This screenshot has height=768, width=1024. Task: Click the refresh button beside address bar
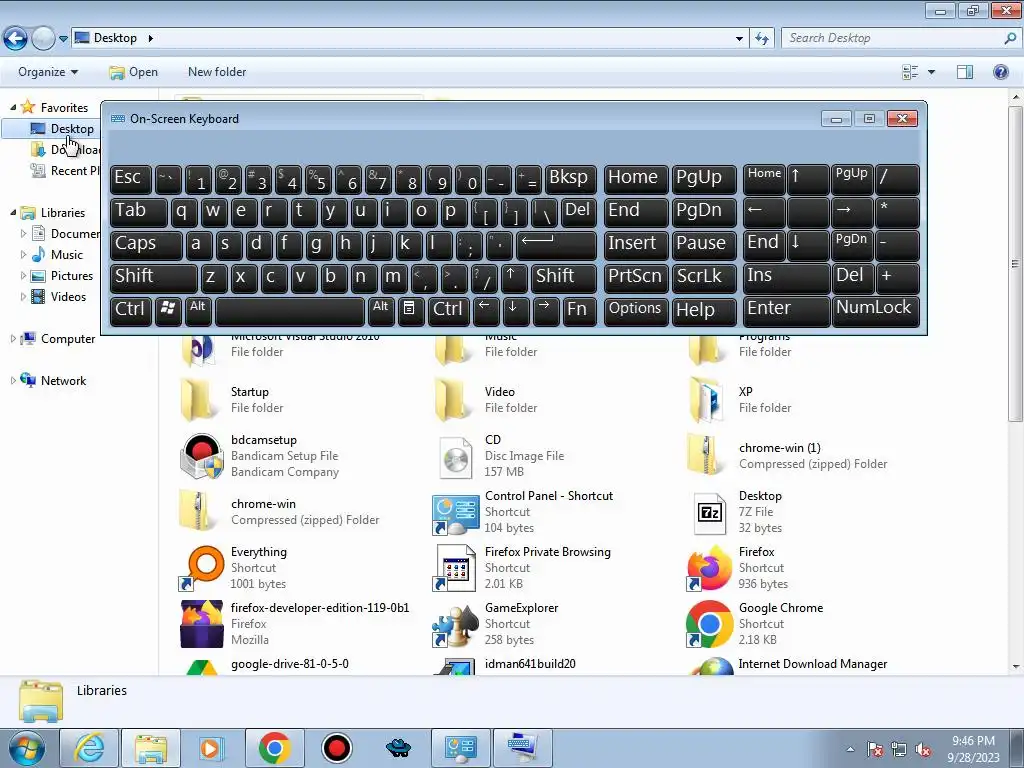pos(761,39)
